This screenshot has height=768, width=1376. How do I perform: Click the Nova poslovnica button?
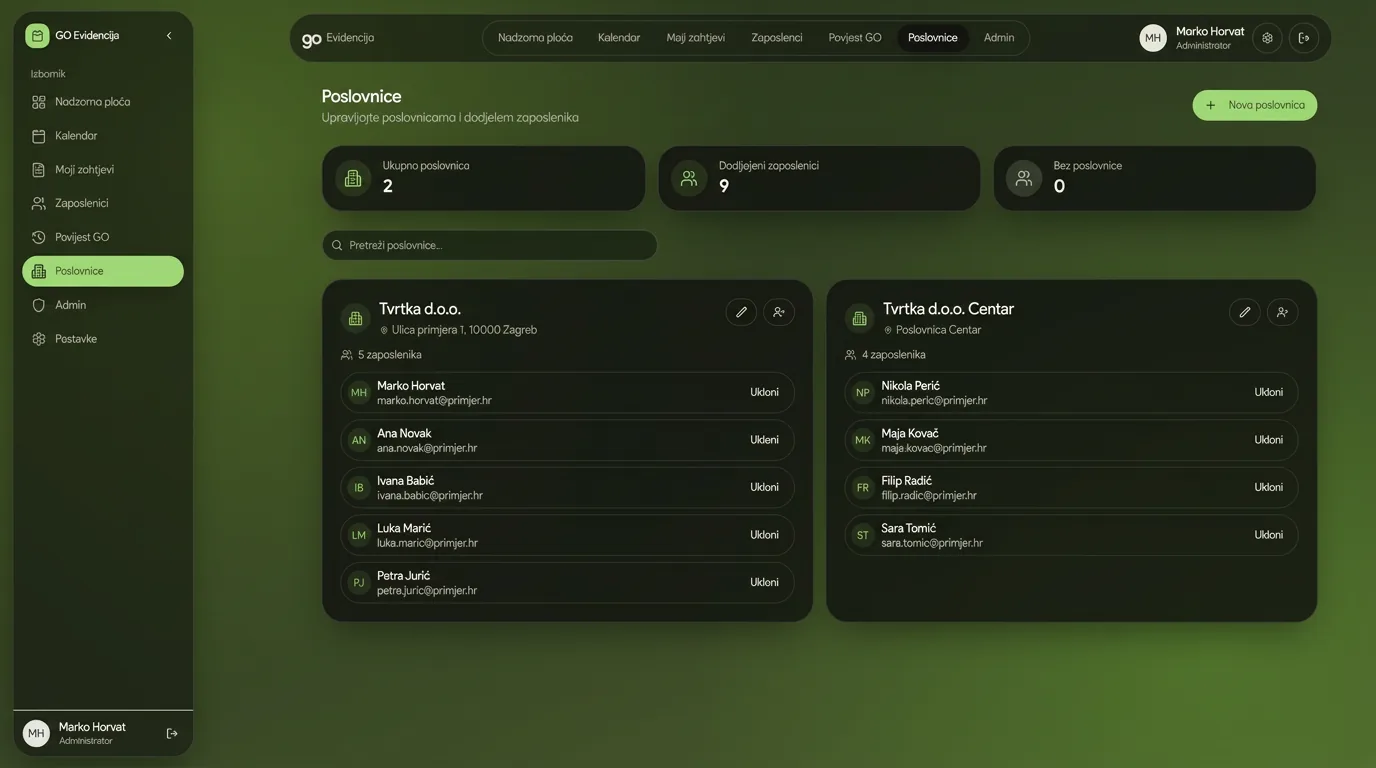click(1255, 105)
